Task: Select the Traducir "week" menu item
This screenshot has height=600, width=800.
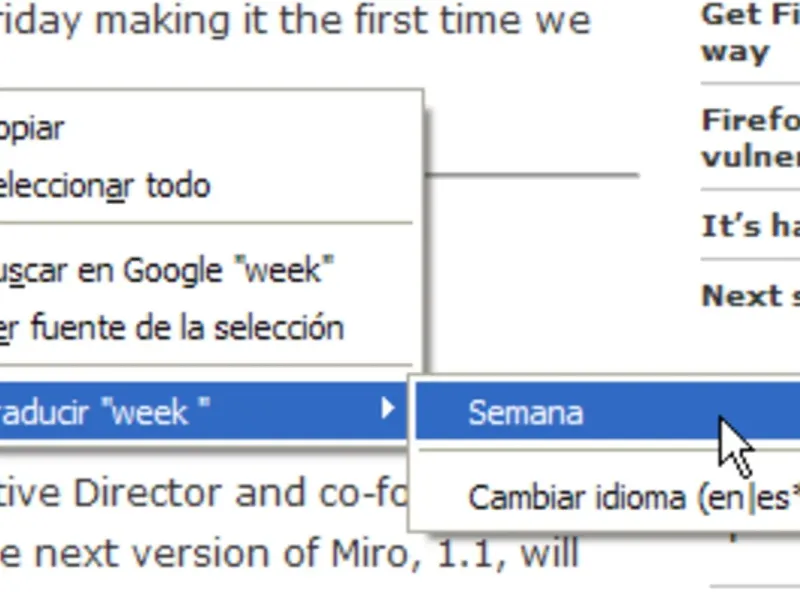Action: (x=105, y=412)
